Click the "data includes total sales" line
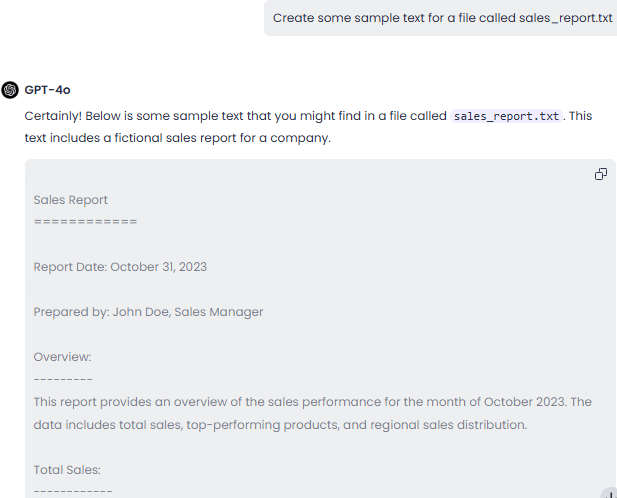 [280, 425]
